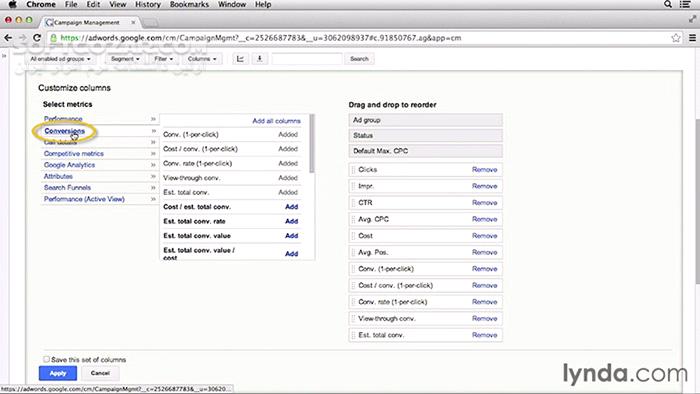Click drag handle of Cost column
Screen dimensions: 700x394
tap(354, 236)
